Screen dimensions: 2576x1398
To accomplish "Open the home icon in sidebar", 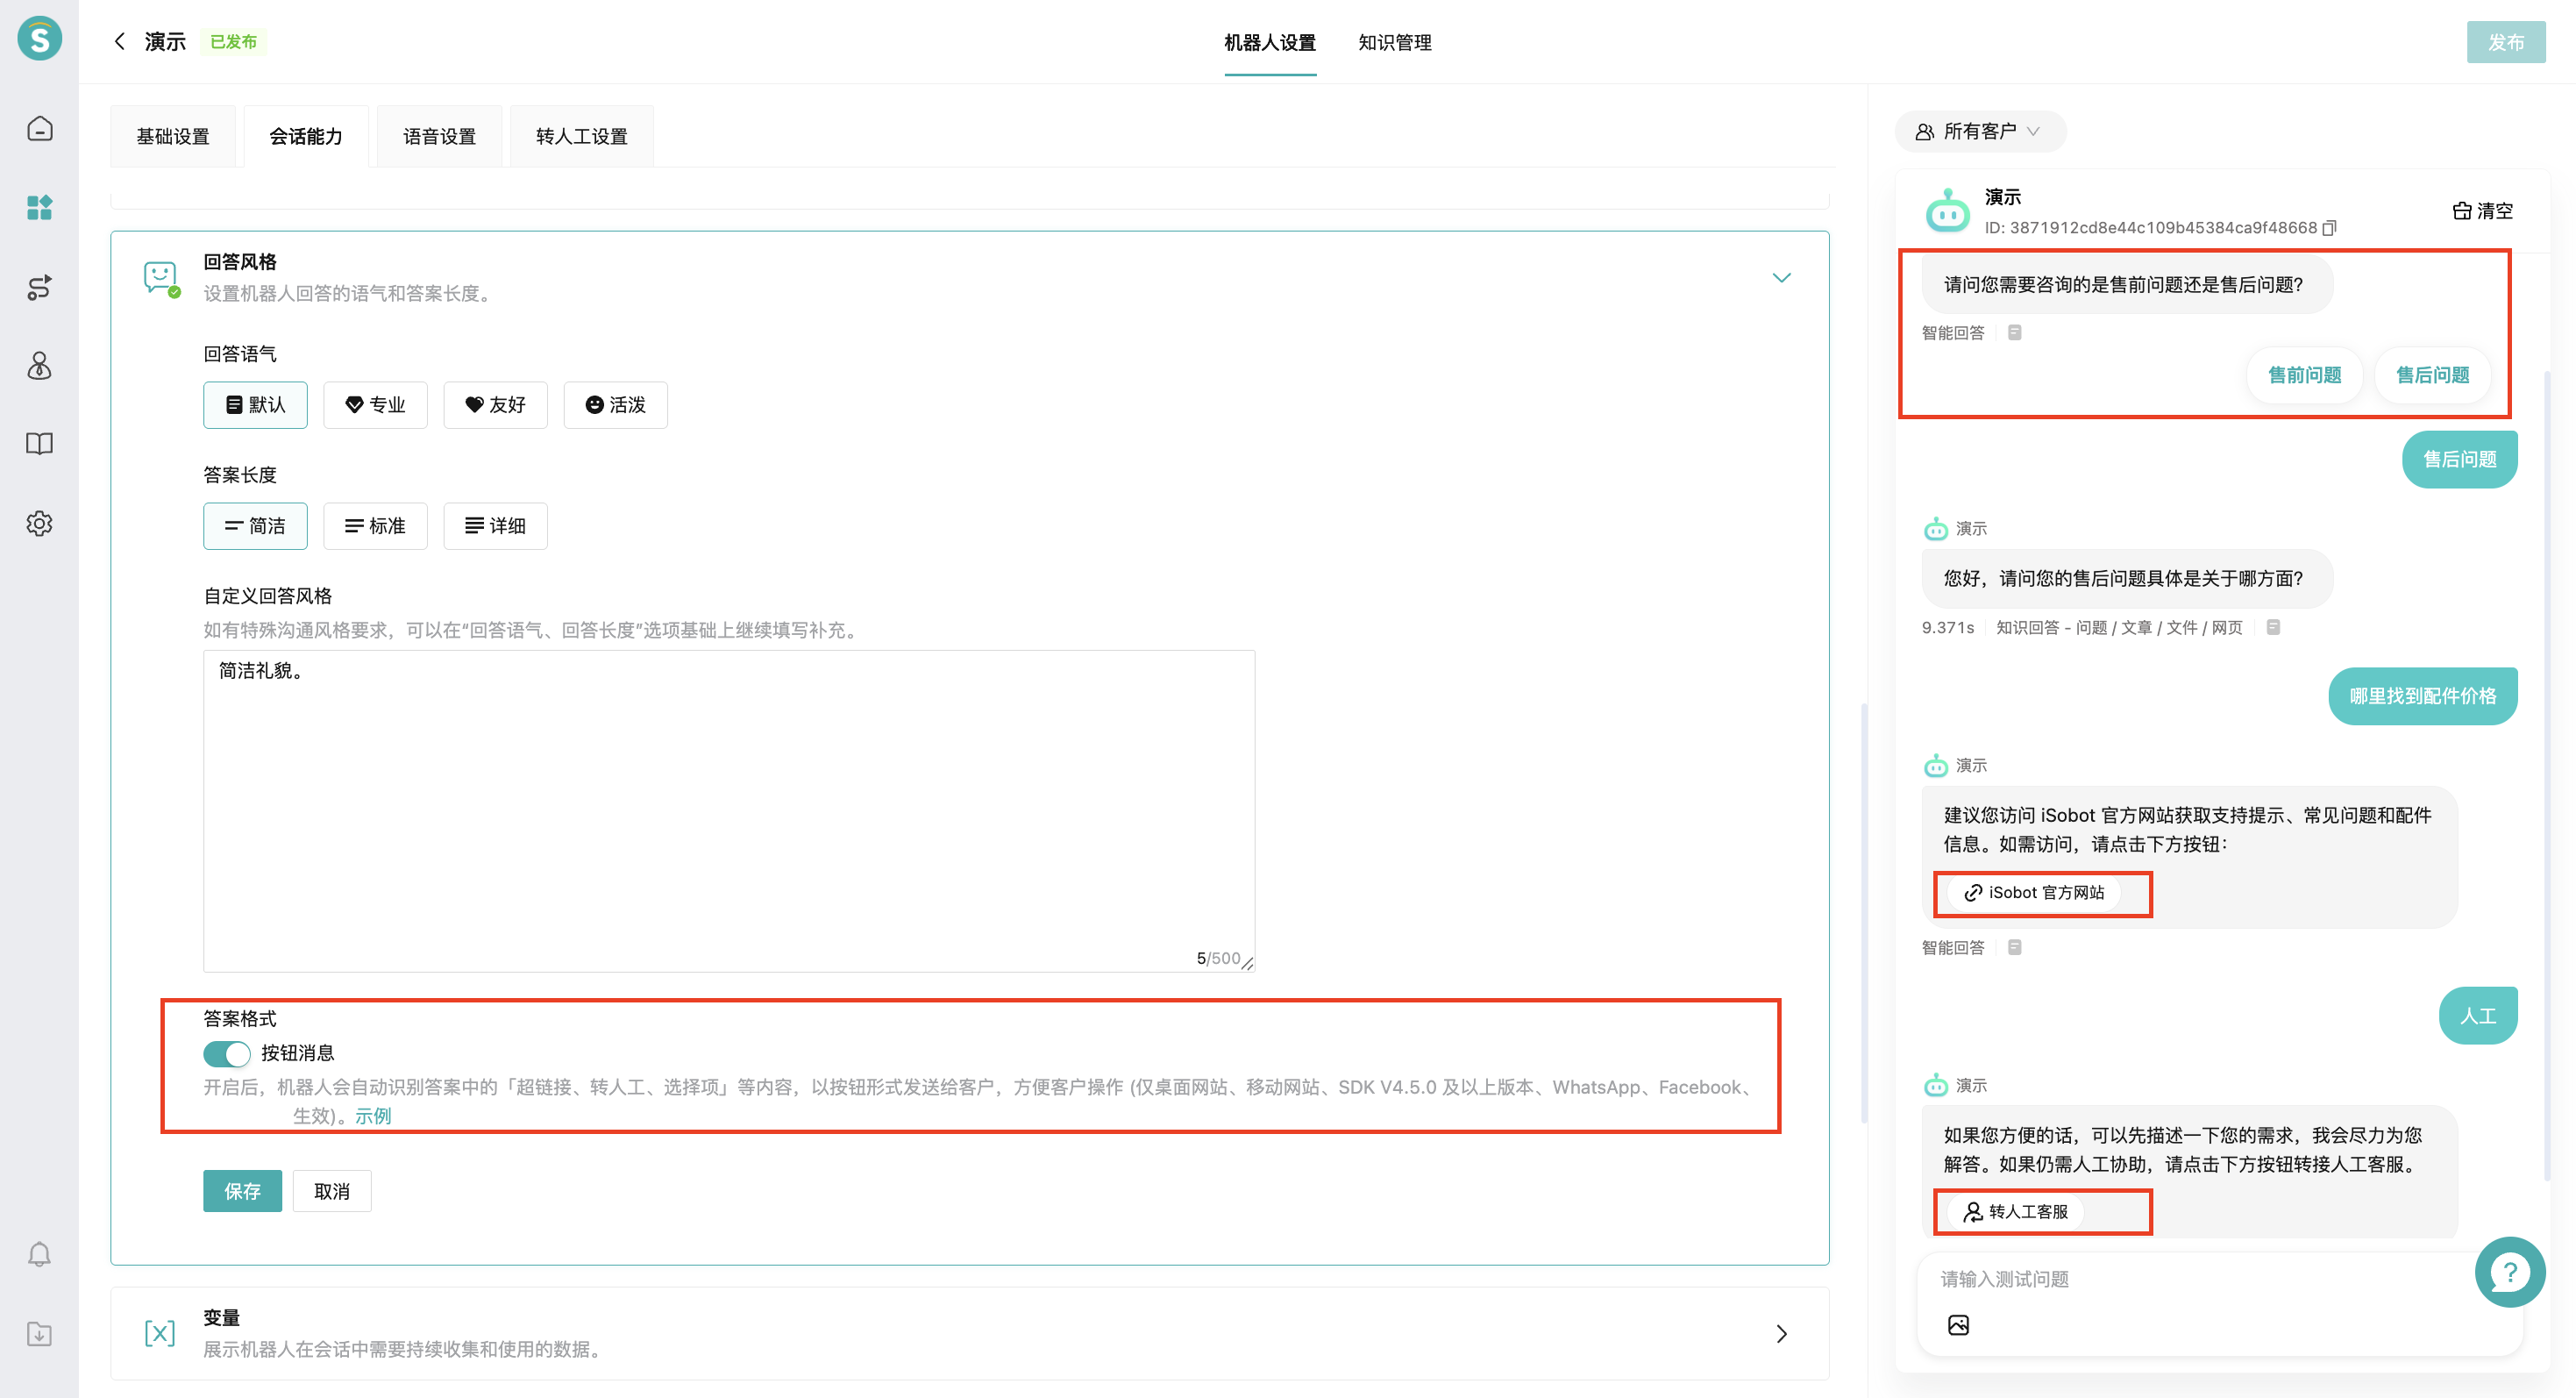I will (x=39, y=129).
